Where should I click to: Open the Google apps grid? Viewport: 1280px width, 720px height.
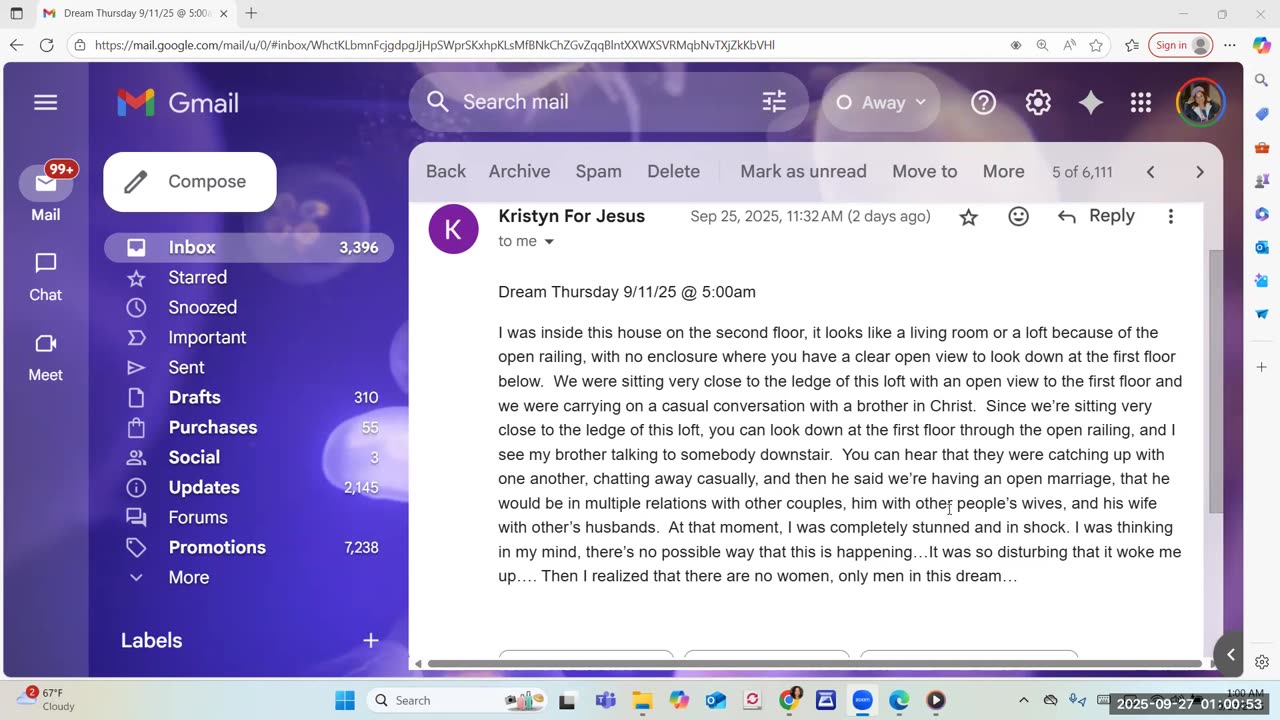[1141, 102]
